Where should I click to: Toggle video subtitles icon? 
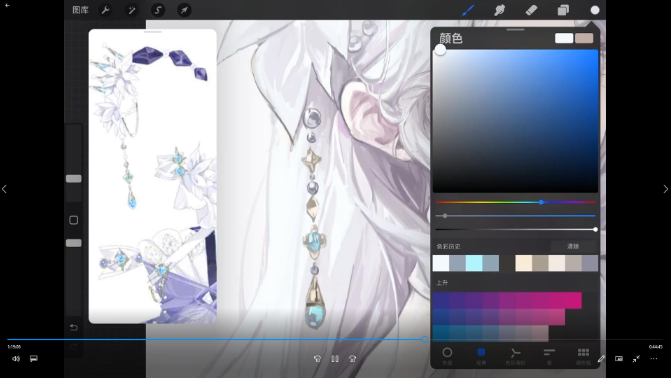coord(33,359)
